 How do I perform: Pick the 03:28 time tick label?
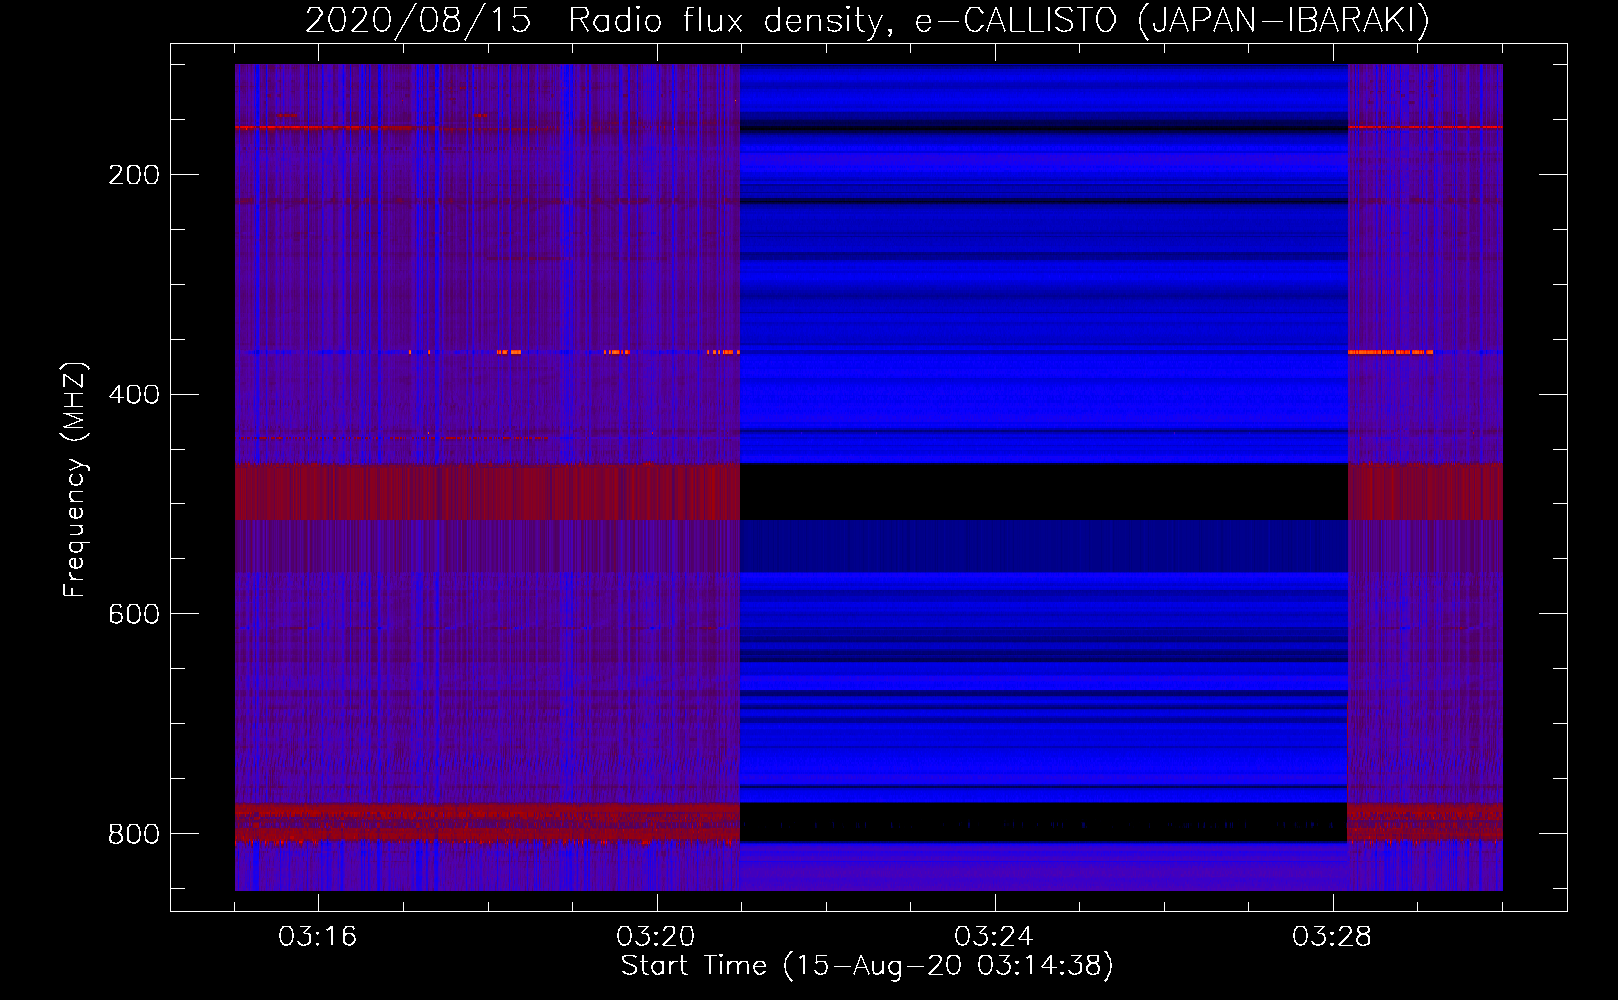[1332, 937]
